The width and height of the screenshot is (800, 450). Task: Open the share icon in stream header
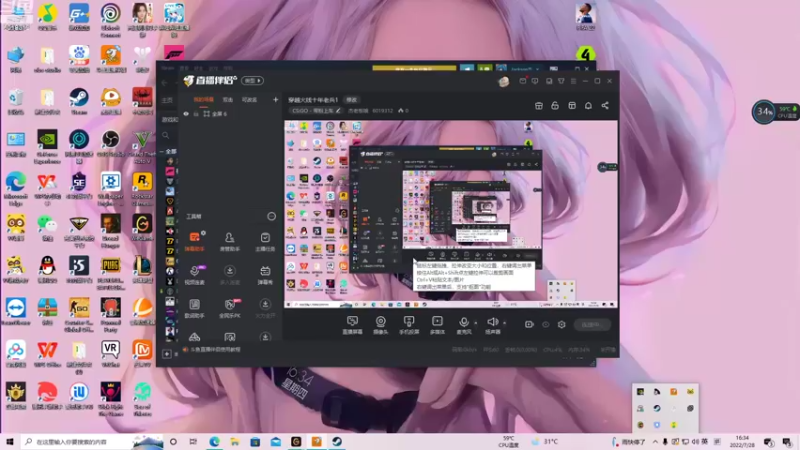click(605, 106)
